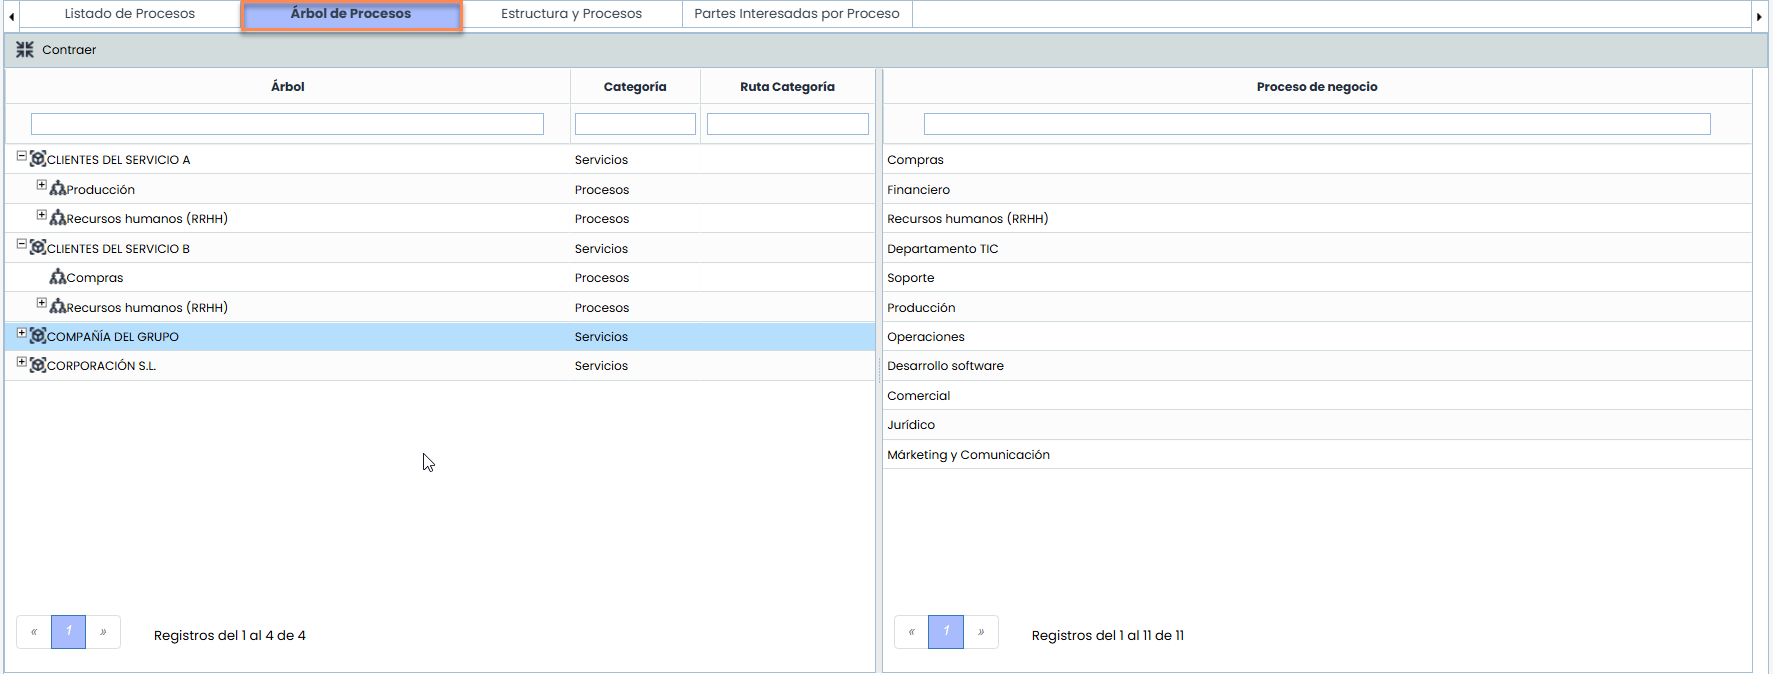Click the Árbol filter input field
The width and height of the screenshot is (1773, 674).
coord(287,124)
